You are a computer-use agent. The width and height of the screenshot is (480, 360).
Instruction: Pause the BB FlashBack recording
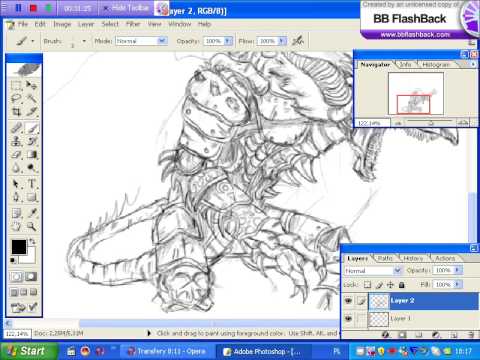pos(18,8)
